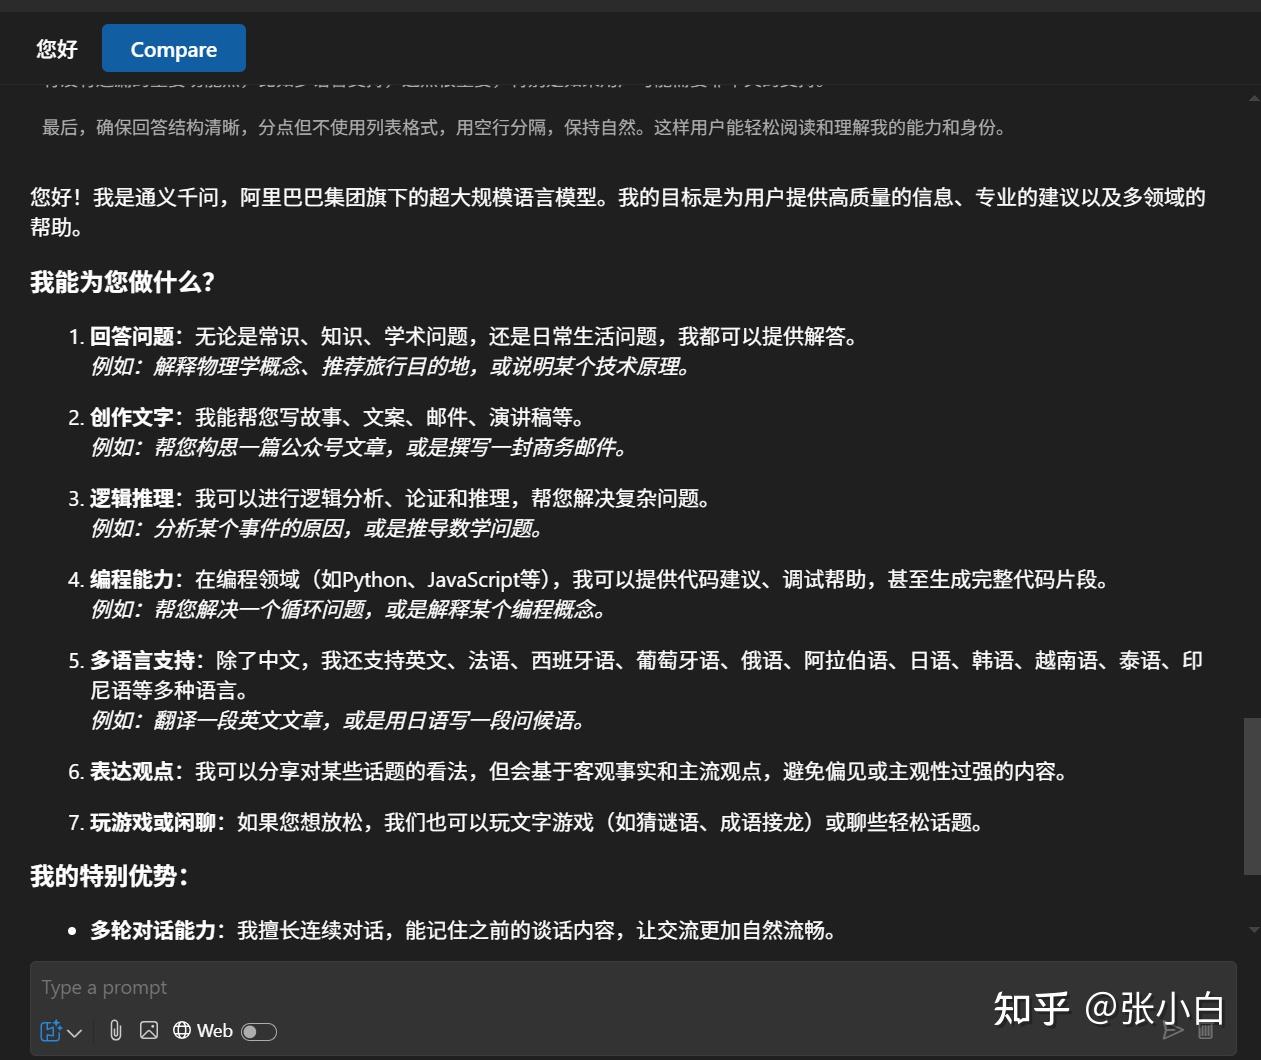Image resolution: width=1261 pixels, height=1060 pixels.
Task: Click the bold text 多语言支持
Action: (143, 661)
